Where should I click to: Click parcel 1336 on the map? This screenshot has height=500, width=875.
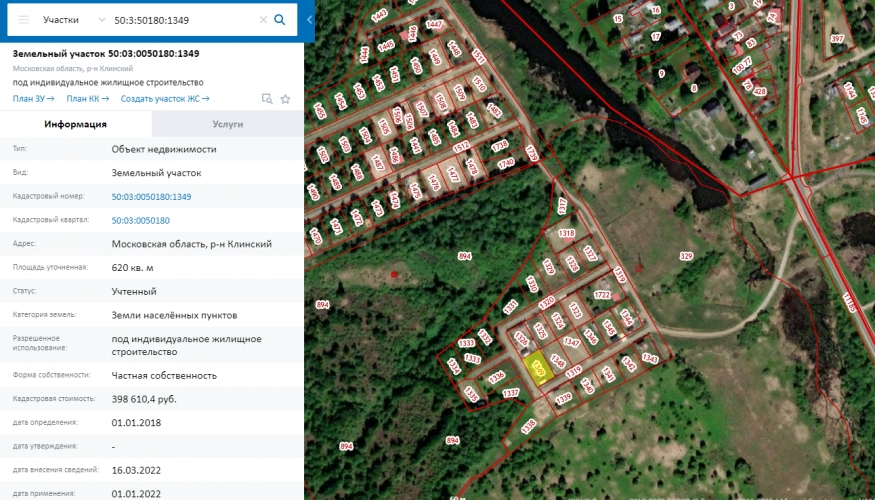point(497,378)
